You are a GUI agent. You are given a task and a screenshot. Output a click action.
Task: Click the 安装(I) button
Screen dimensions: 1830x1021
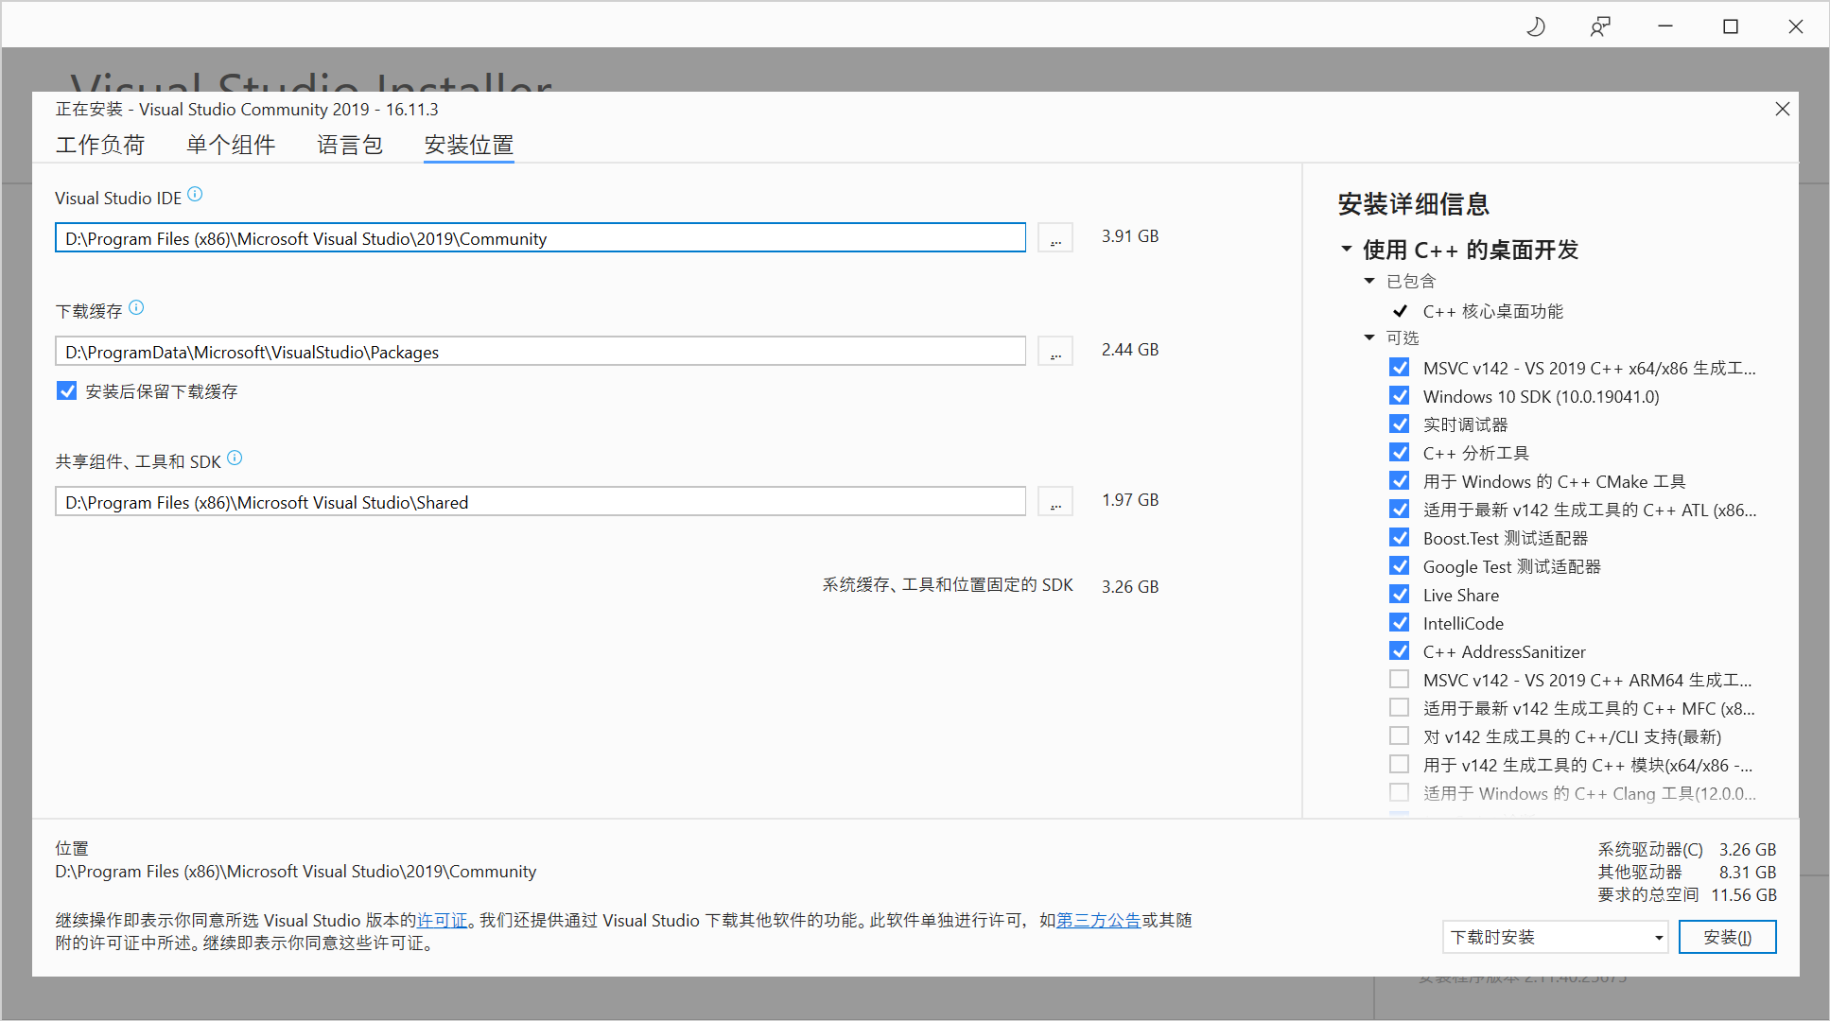click(x=1727, y=937)
